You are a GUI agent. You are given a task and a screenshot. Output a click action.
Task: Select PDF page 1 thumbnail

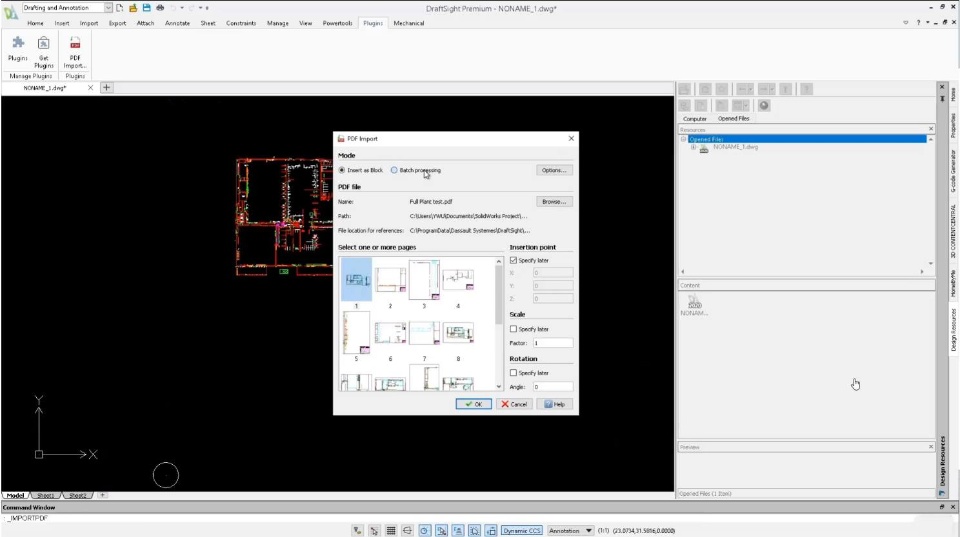(356, 279)
